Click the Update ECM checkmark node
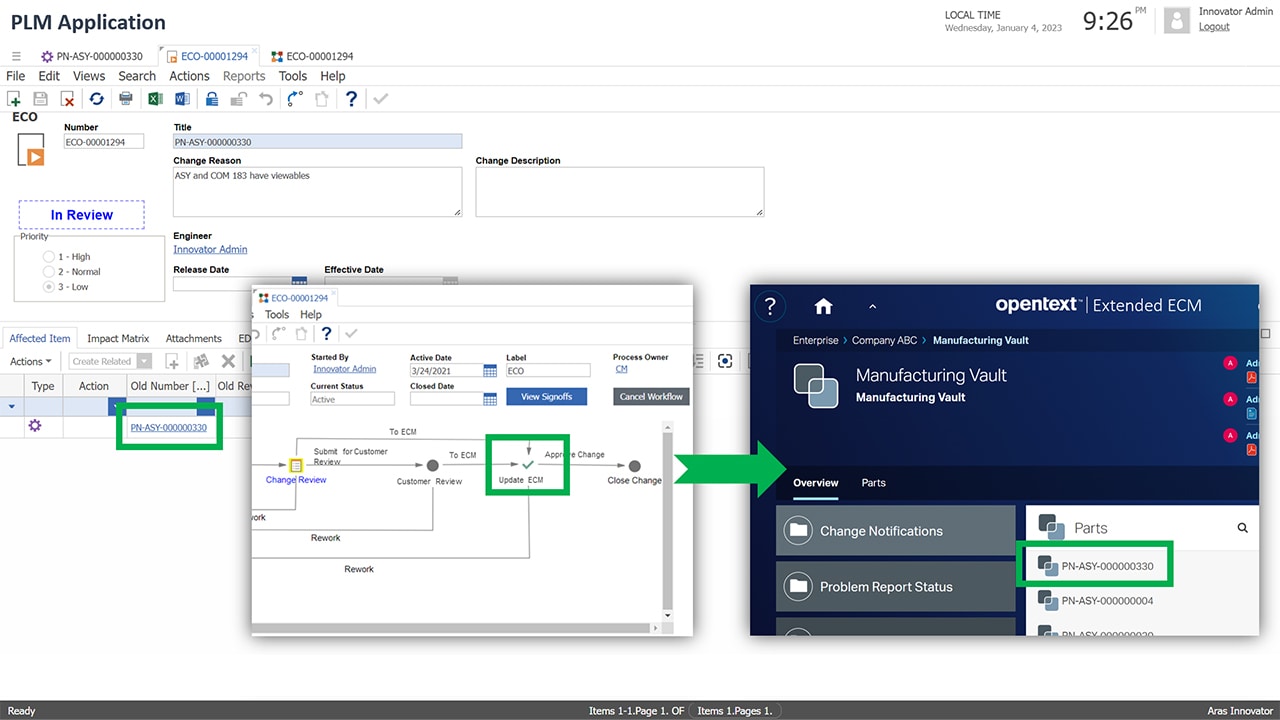This screenshot has height=720, width=1280. [528, 465]
